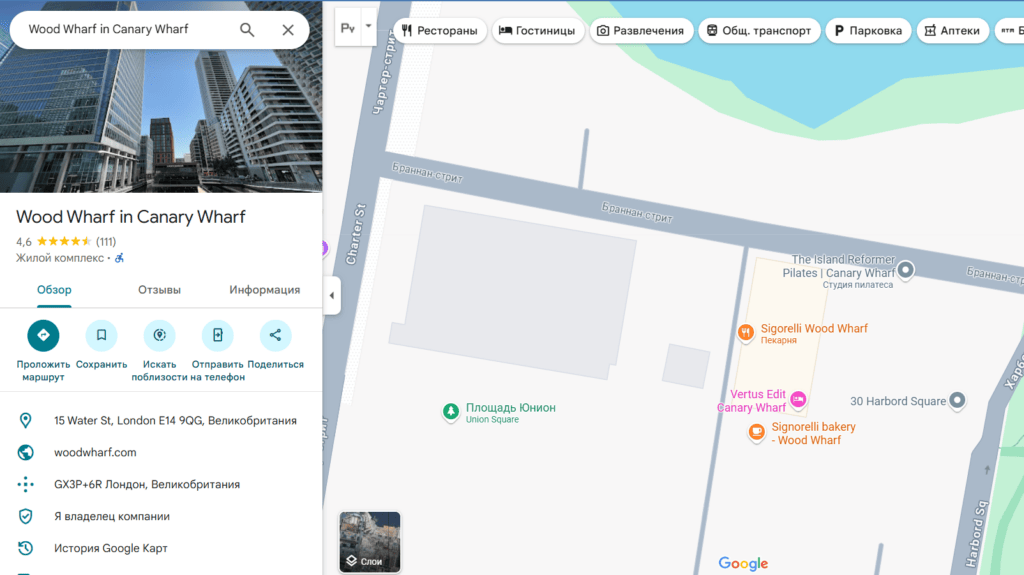Open the Информация tab
Viewport: 1024px width, 575px height.
[264, 289]
